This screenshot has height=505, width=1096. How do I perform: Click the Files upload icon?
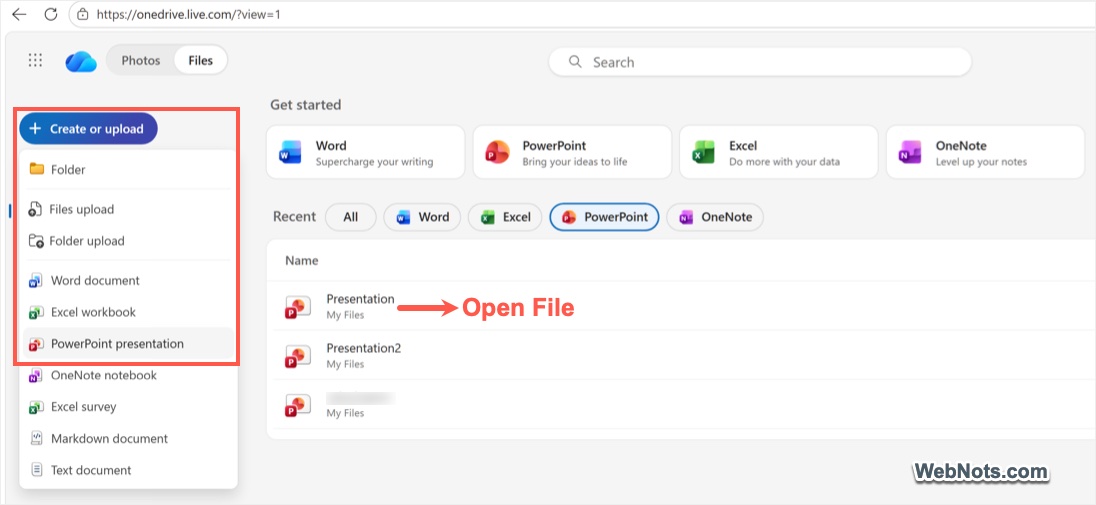36,209
